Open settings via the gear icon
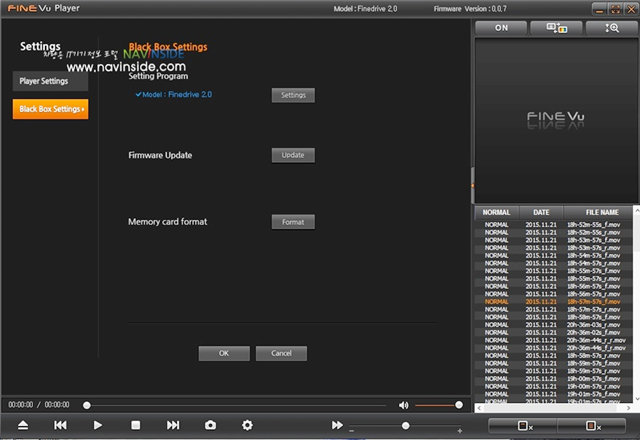 coord(247,425)
